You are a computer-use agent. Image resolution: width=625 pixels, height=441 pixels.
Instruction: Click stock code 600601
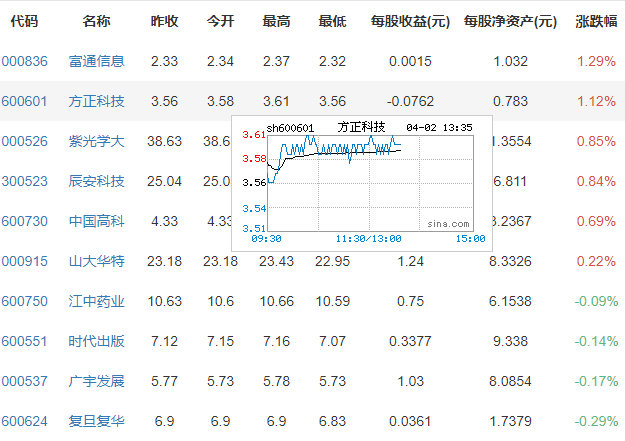point(24,101)
